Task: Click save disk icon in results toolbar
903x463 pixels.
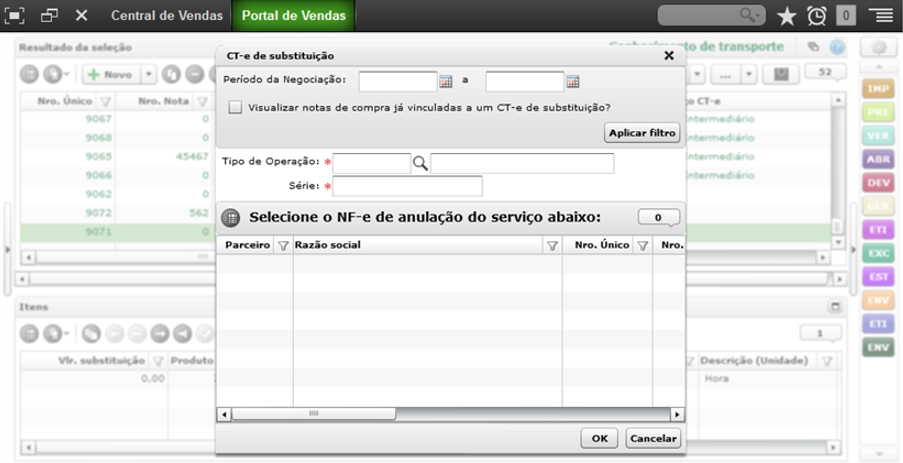Action: click(781, 74)
